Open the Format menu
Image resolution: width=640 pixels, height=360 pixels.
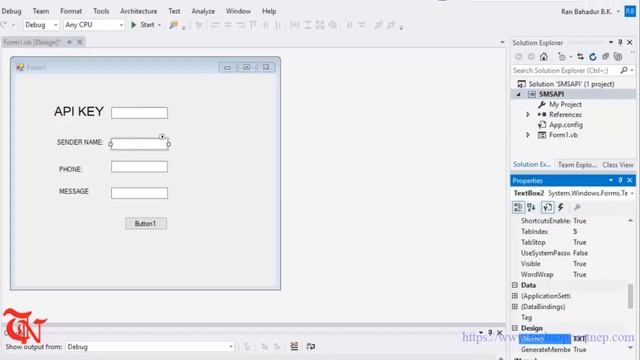tap(71, 11)
